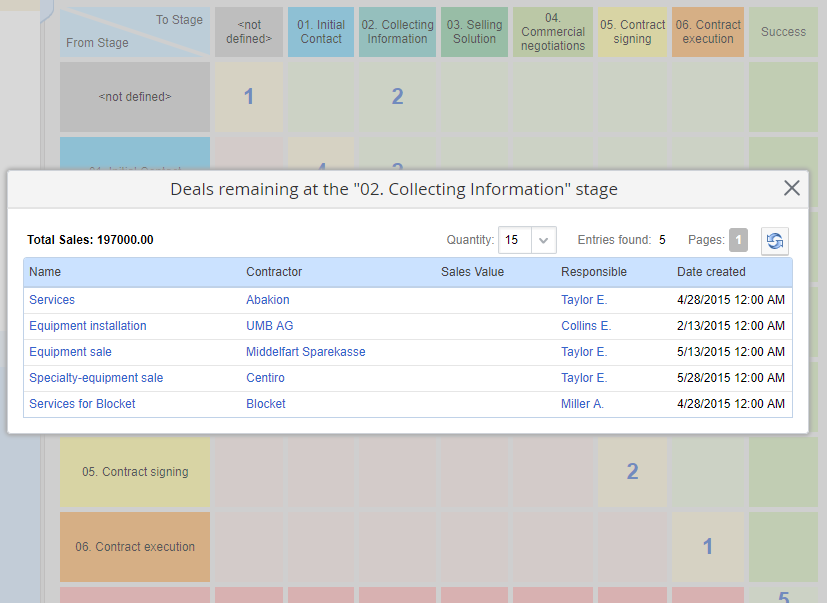This screenshot has width=827, height=603.
Task: Sort by the Contractor column header
Action: (x=274, y=272)
